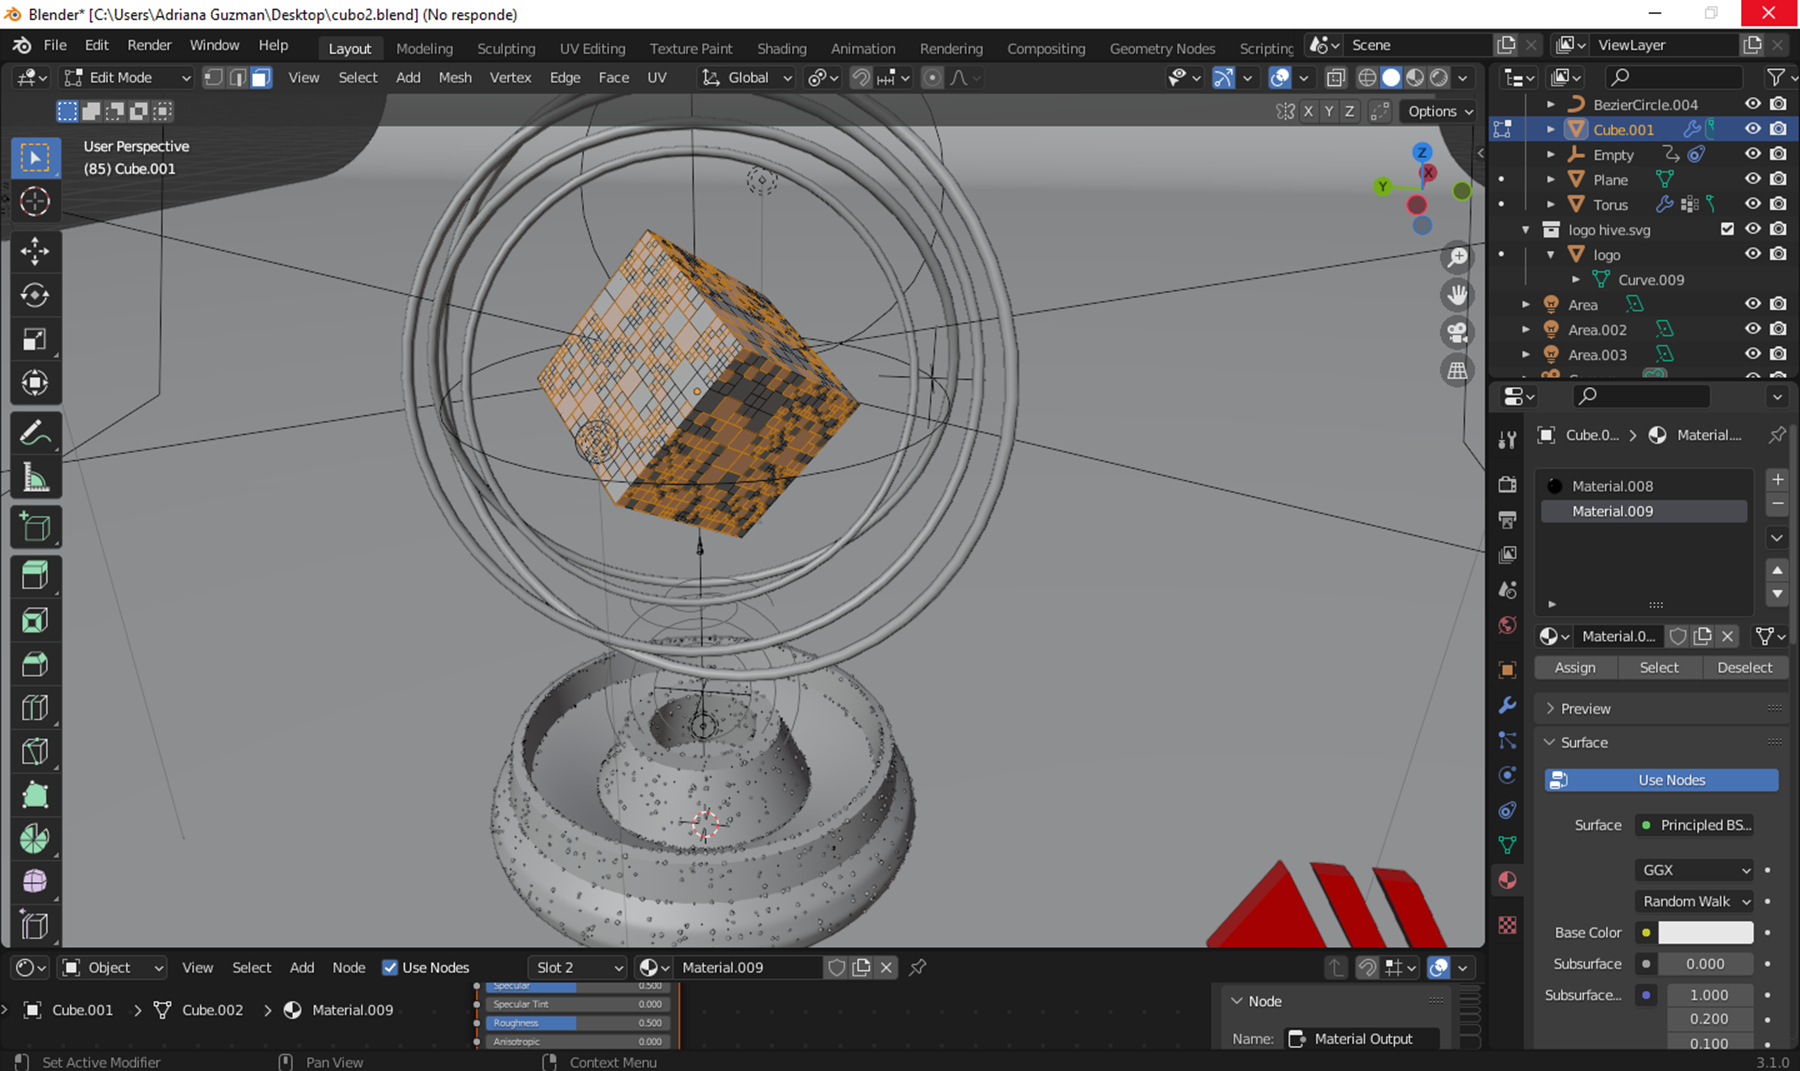1800x1071 pixels.
Task: Uncheck the logo hive.svg collection checkbox
Action: point(1727,229)
